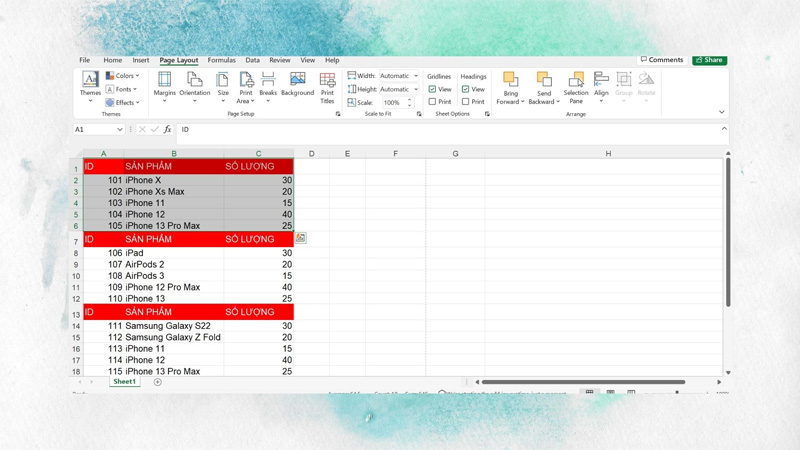
Task: Select cell containing iPad
Action: click(x=173, y=253)
